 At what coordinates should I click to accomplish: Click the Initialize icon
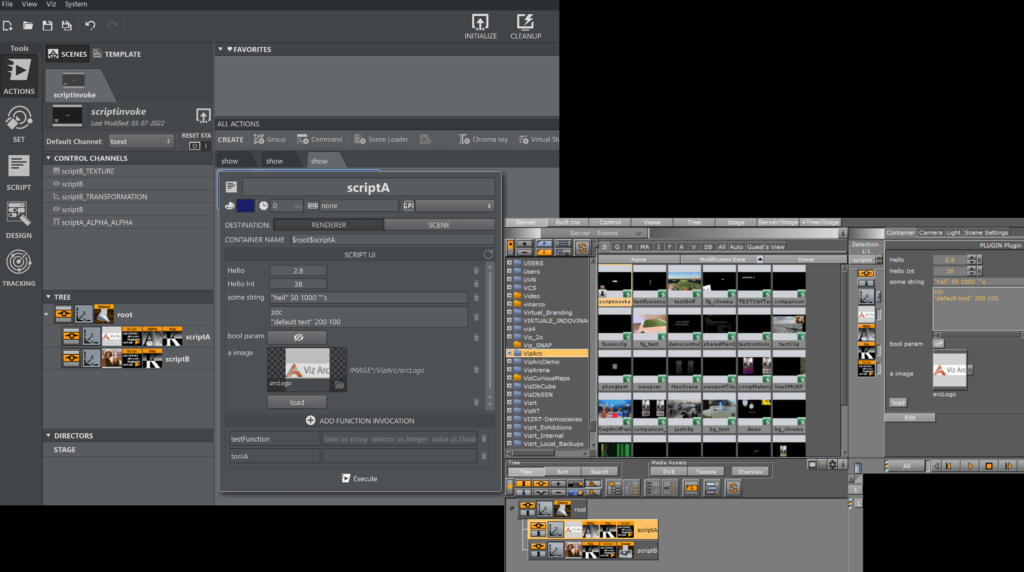coord(480,23)
